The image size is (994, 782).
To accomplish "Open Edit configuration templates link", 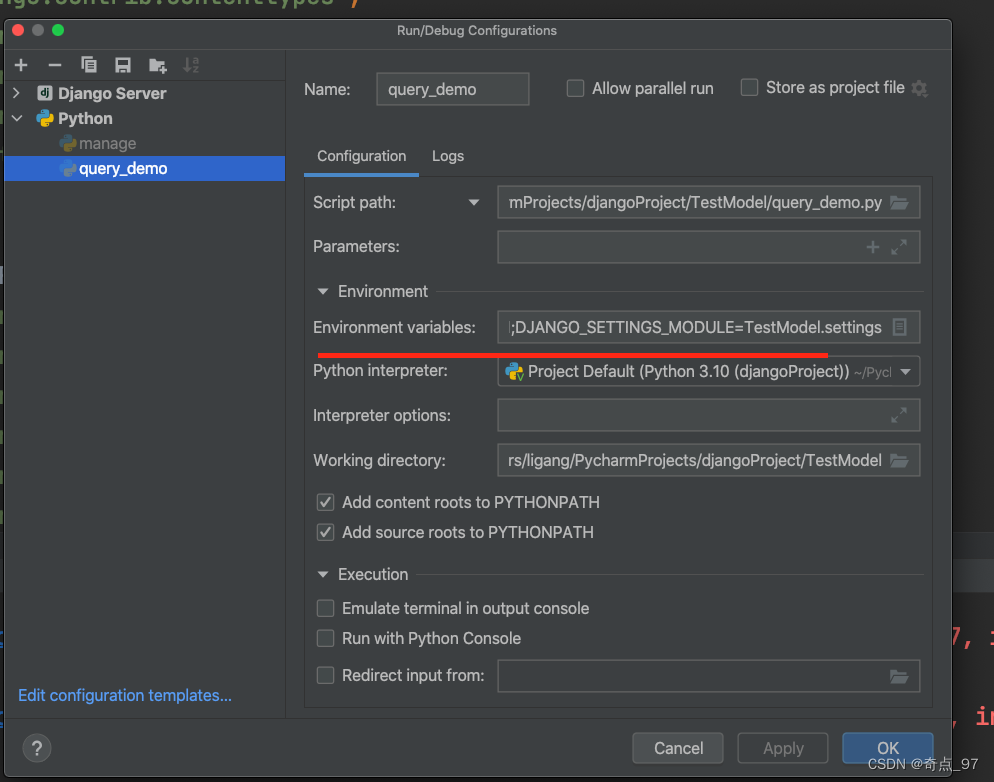I will pyautogui.click(x=125, y=696).
